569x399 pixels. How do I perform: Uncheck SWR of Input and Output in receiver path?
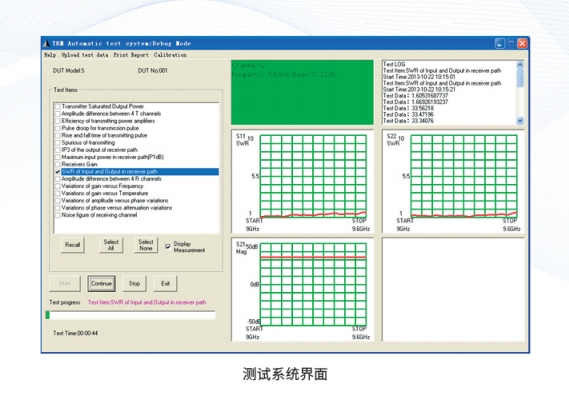point(57,172)
